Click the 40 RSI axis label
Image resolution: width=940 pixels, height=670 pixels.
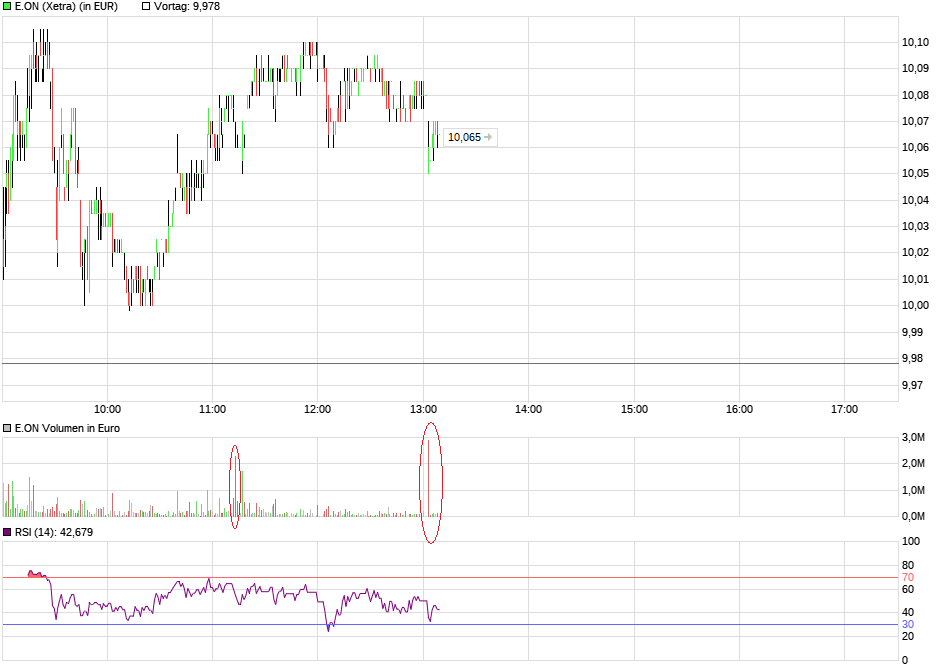pos(908,612)
